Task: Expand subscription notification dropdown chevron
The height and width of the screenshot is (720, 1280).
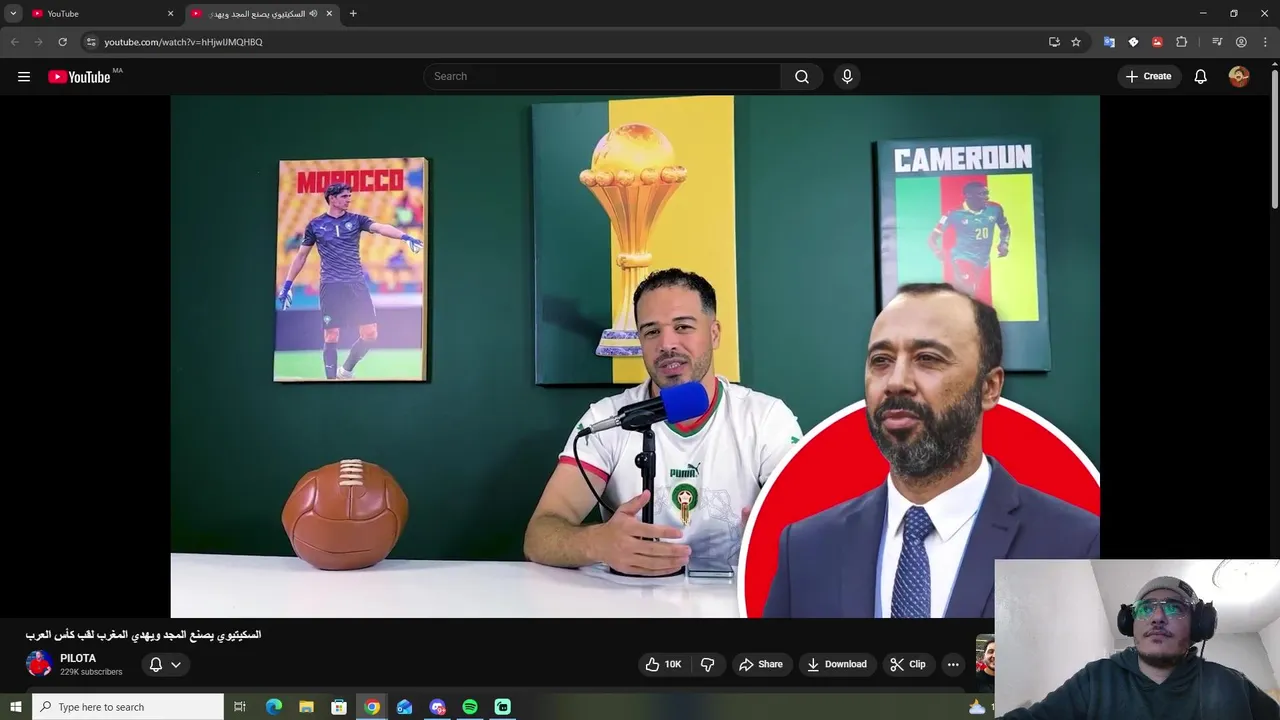Action: point(176,664)
